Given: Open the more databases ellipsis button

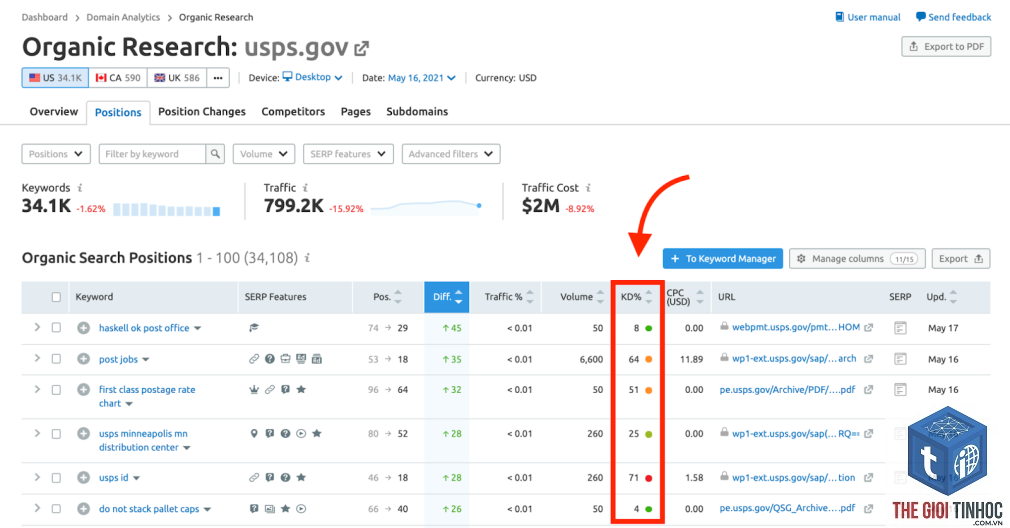Looking at the screenshot, I should 218,78.
